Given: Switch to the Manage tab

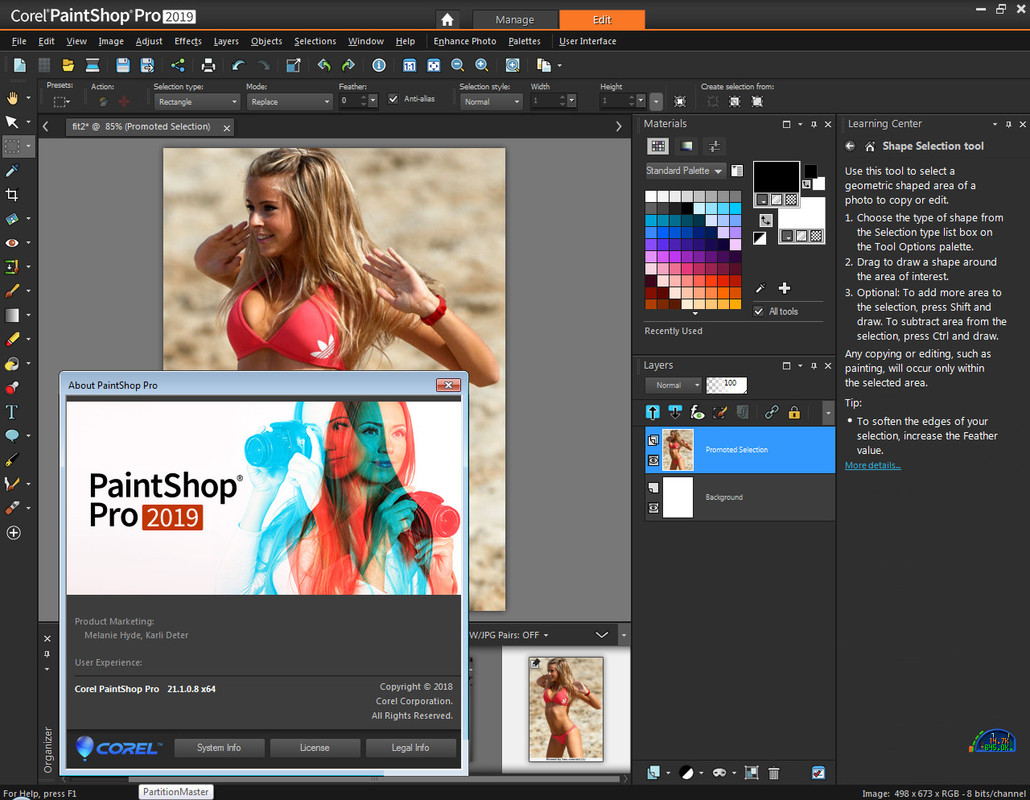Looking at the screenshot, I should click(514, 19).
